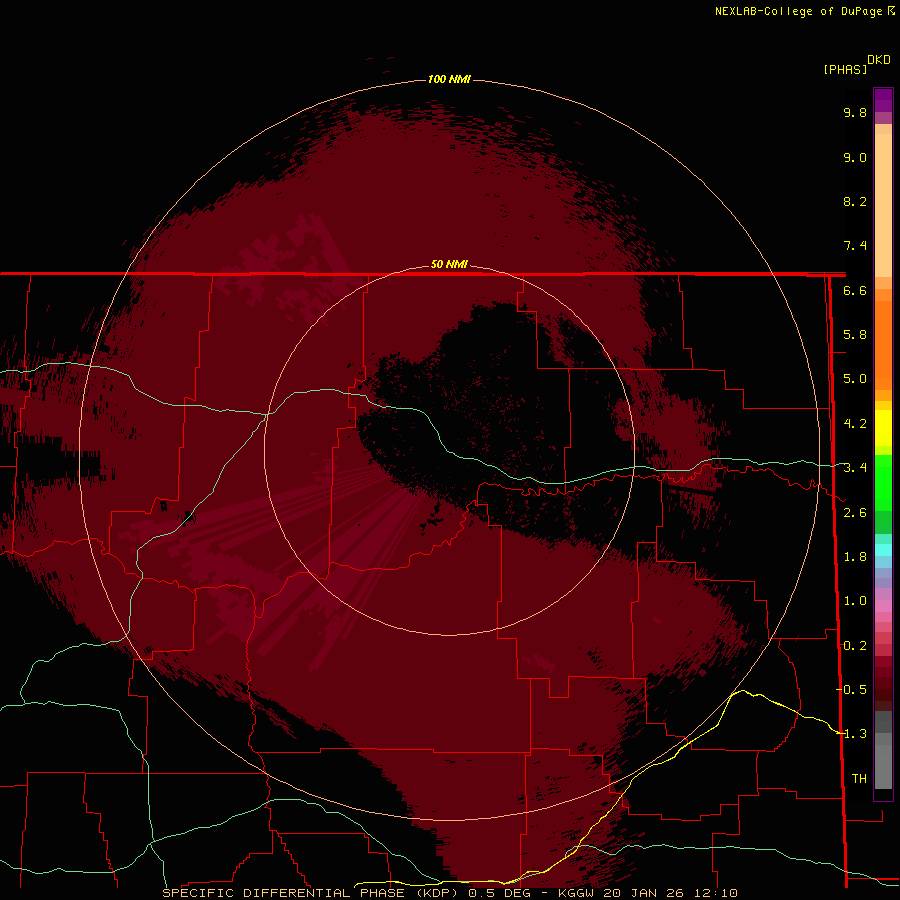Pick the yellow color bar segment

click(x=883, y=428)
